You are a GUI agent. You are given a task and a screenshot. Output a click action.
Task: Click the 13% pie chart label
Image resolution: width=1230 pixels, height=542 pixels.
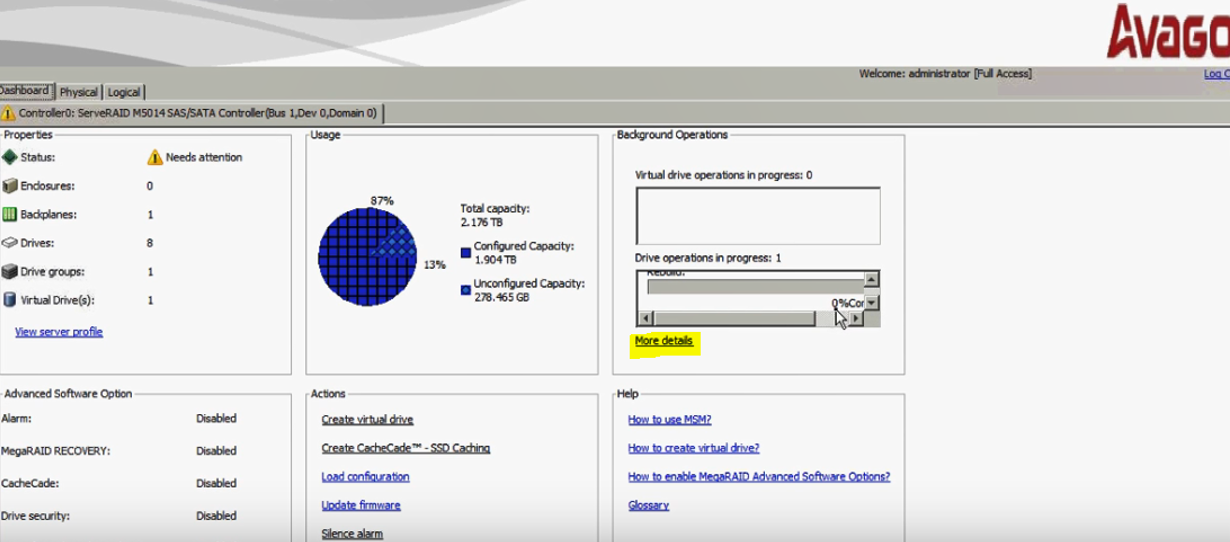434,265
